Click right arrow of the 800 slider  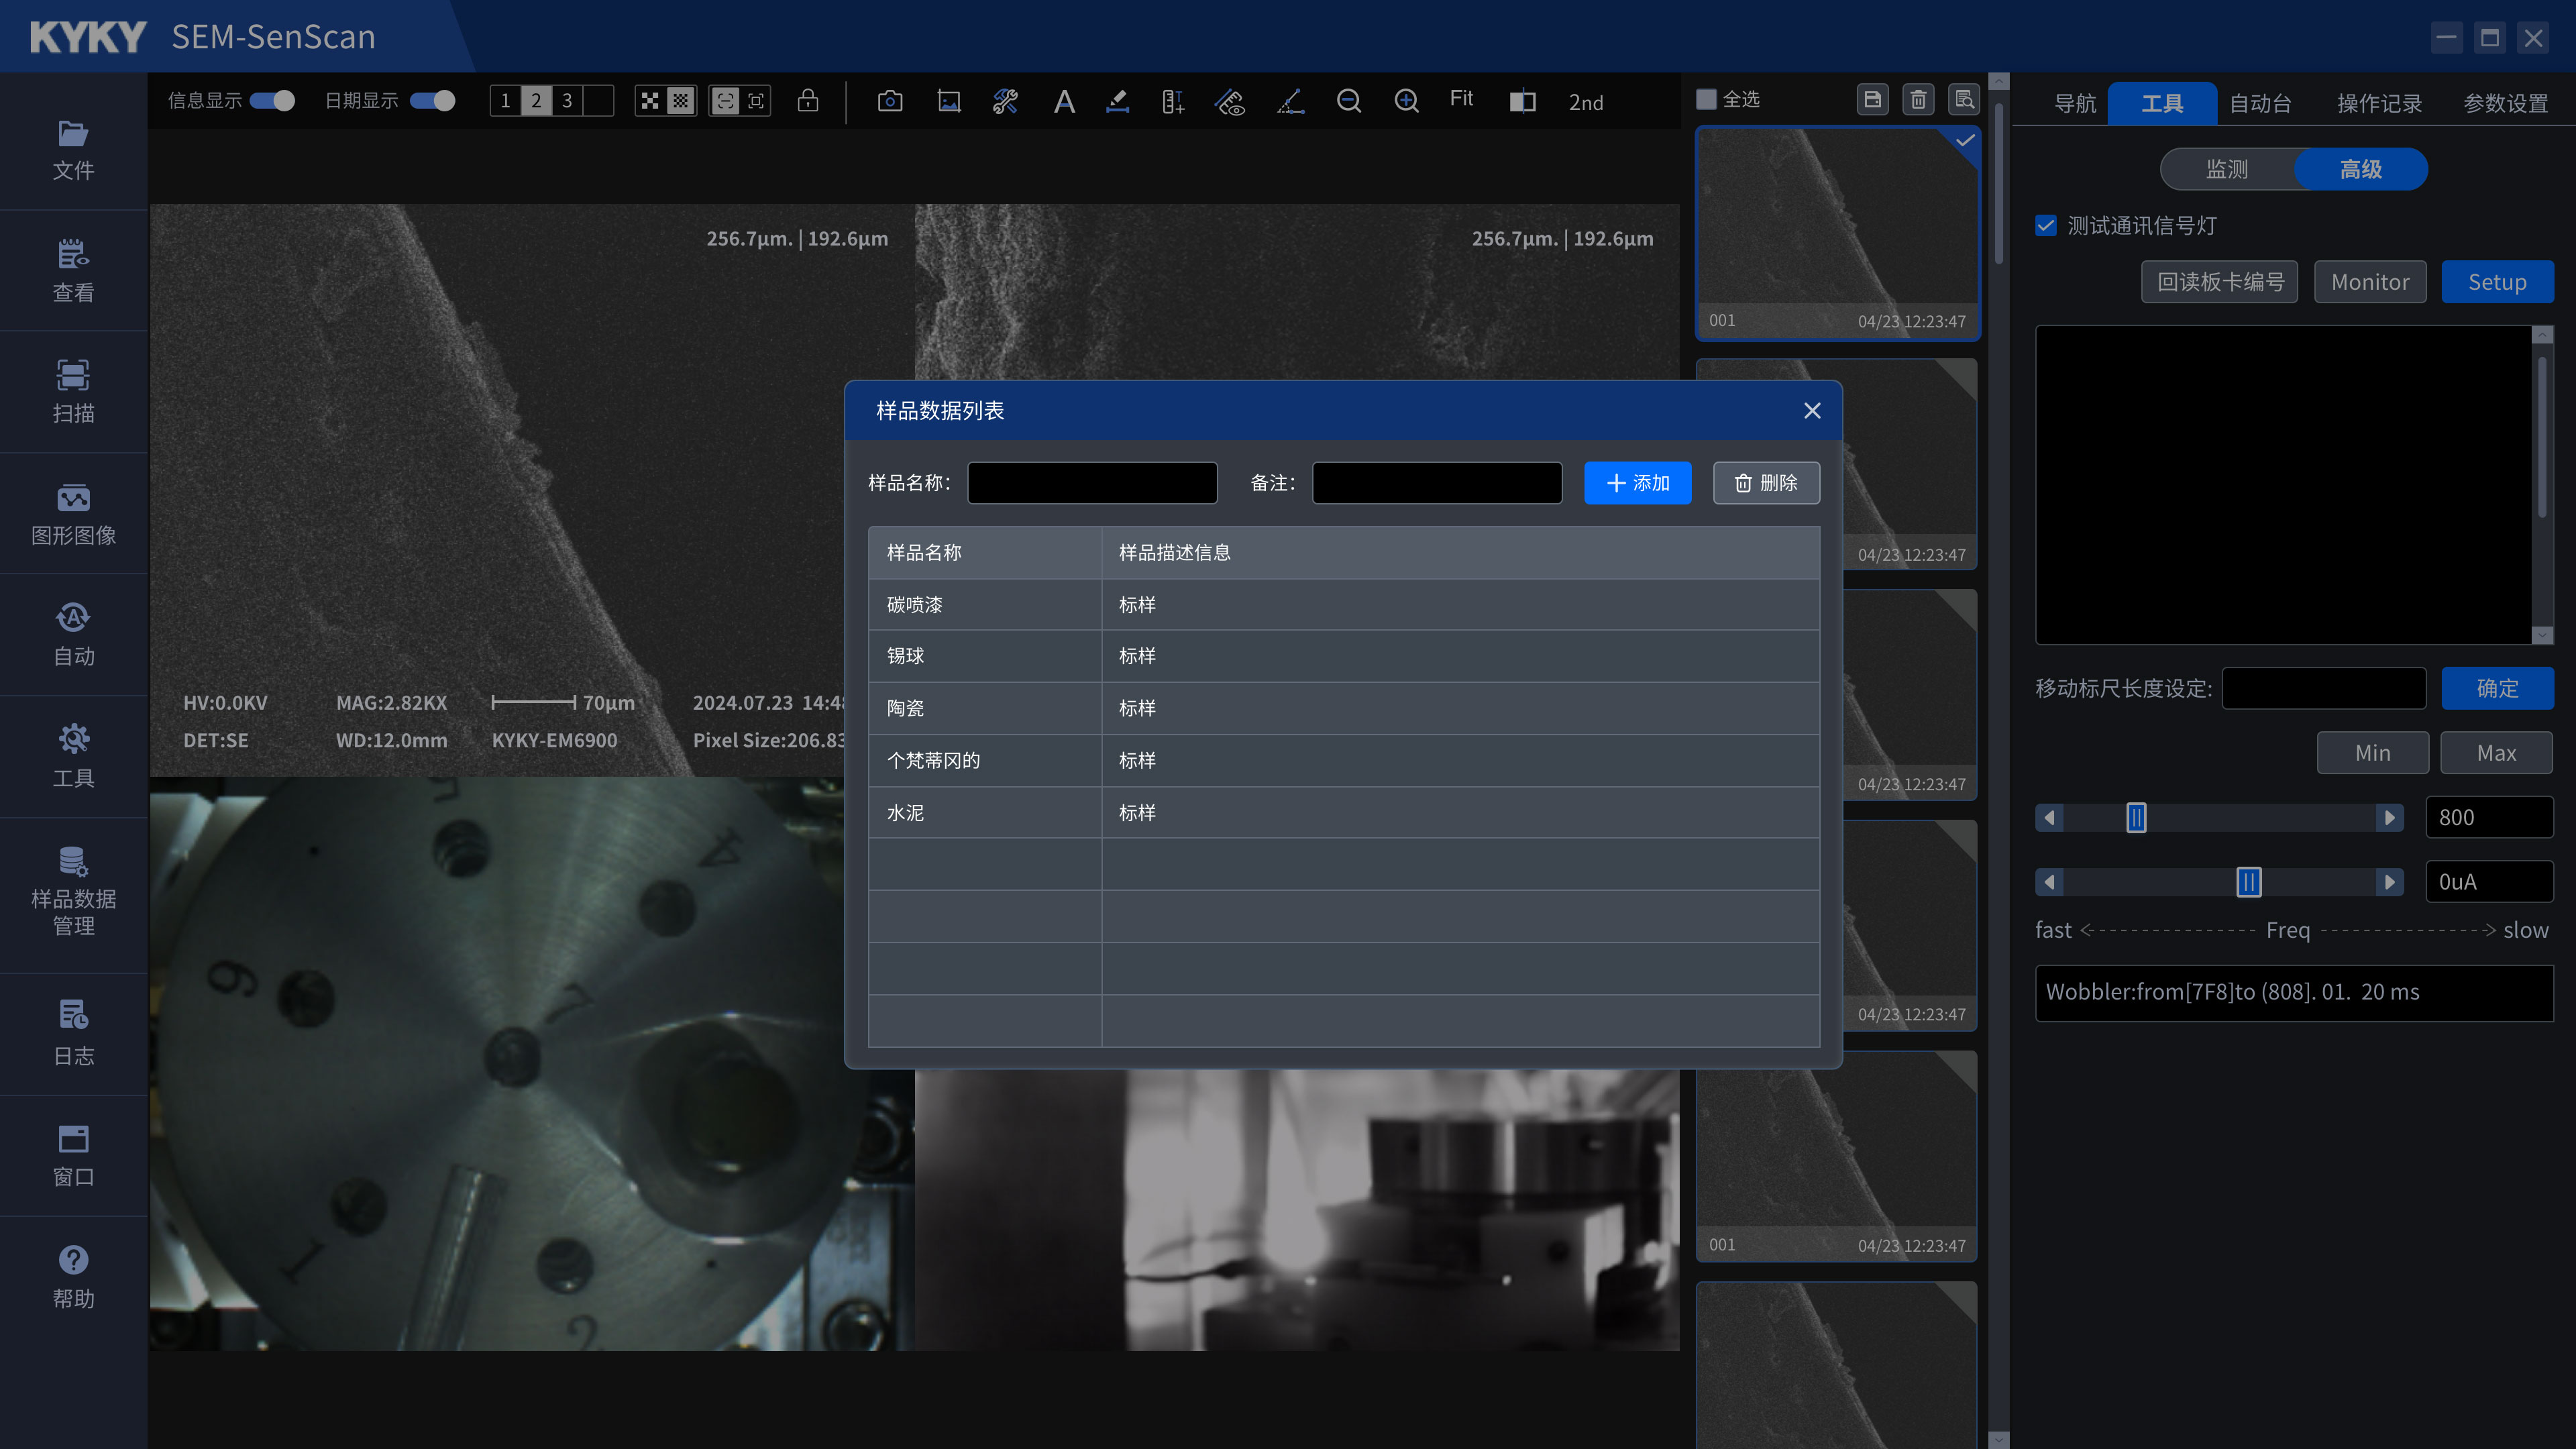2389,818
